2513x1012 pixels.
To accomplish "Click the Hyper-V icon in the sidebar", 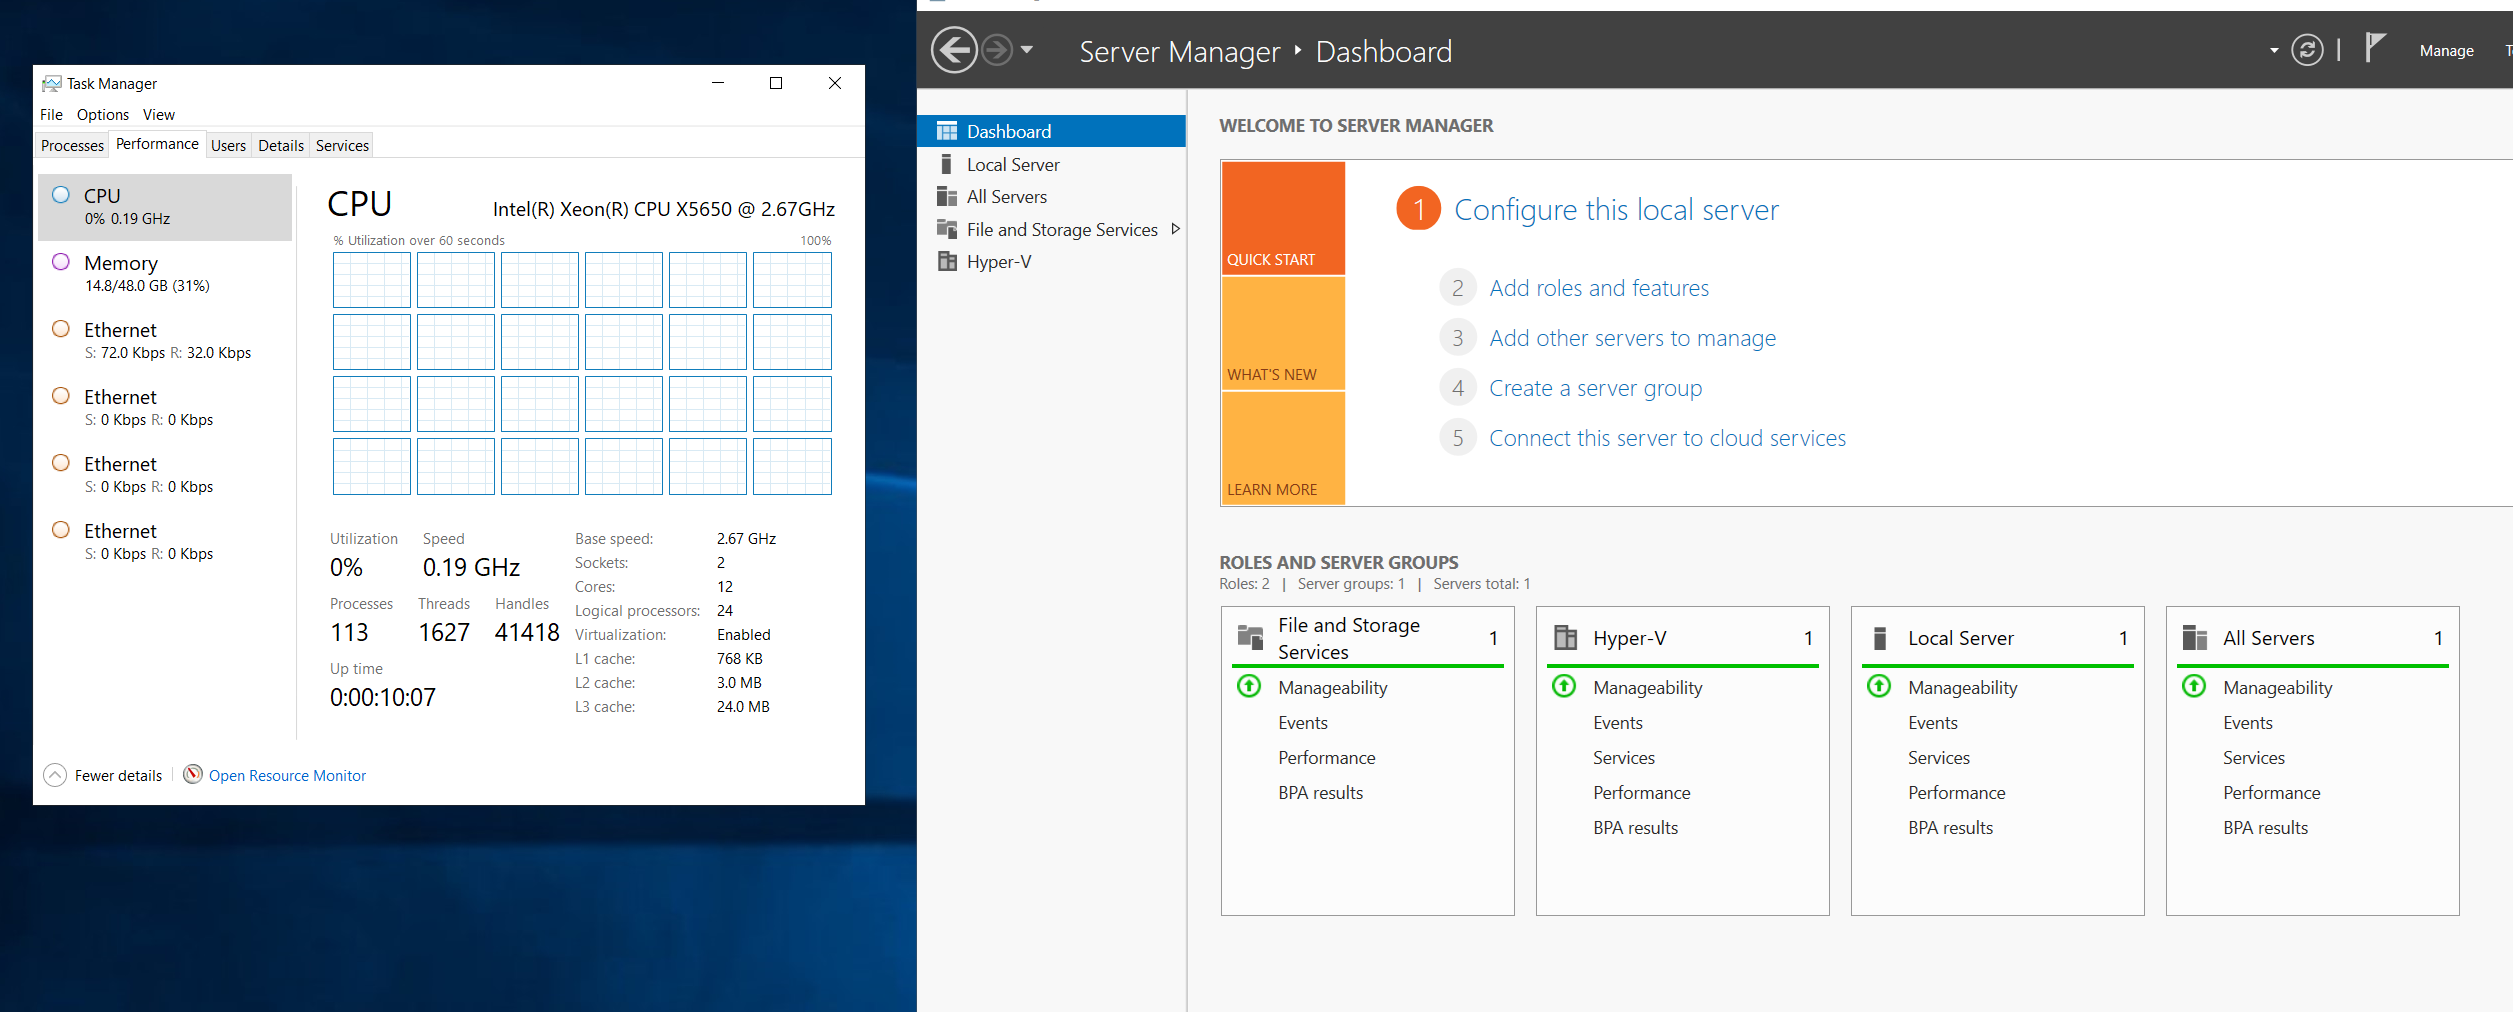I will coord(946,262).
